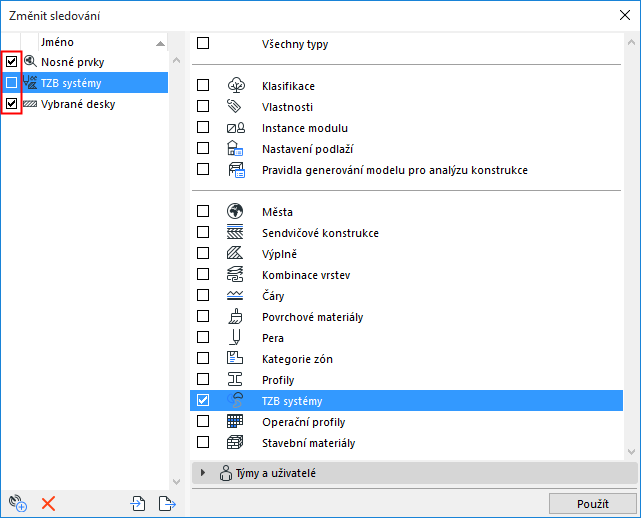Click the Stavební materiály brick icon
The image size is (641, 518).
point(235,442)
